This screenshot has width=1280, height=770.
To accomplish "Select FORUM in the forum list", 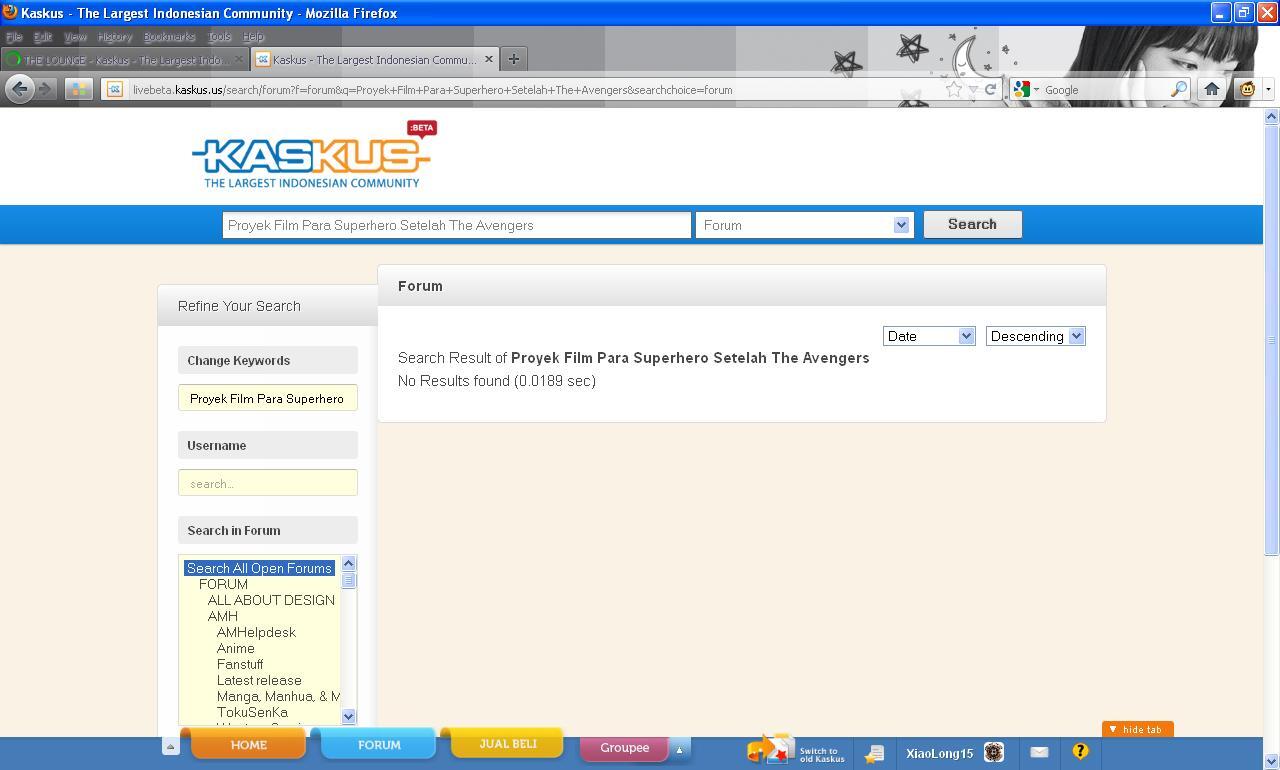I will (223, 584).
